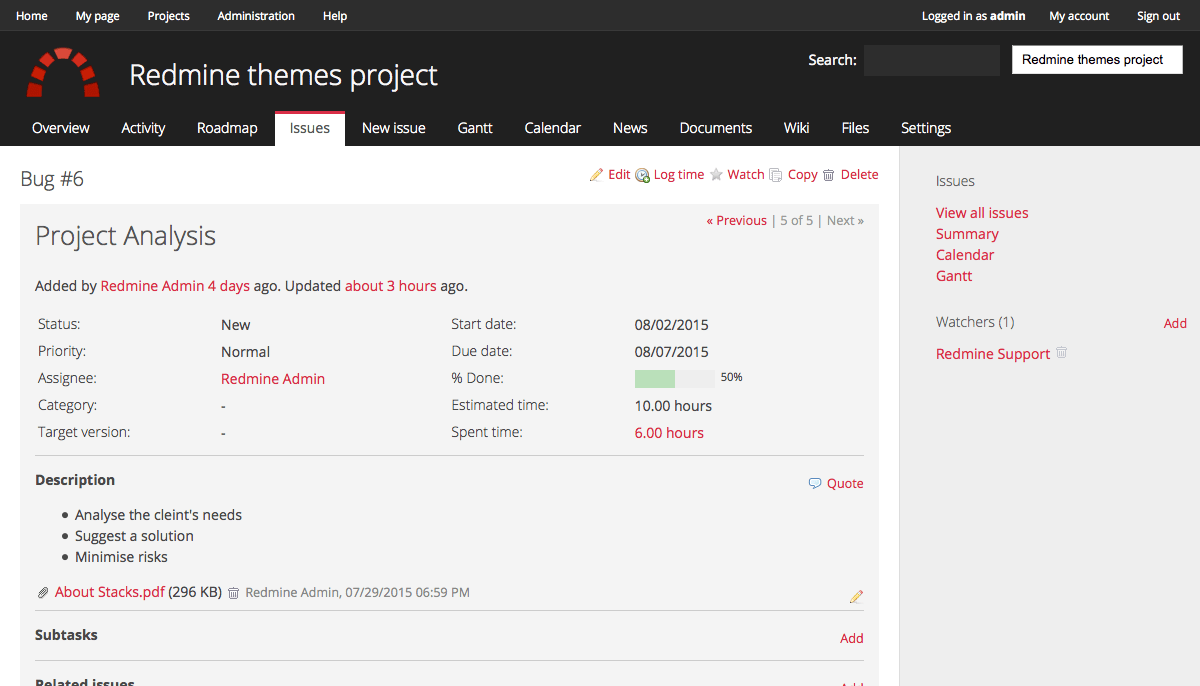Image resolution: width=1200 pixels, height=686 pixels.
Task: Click the Search label link
Action: tap(832, 60)
